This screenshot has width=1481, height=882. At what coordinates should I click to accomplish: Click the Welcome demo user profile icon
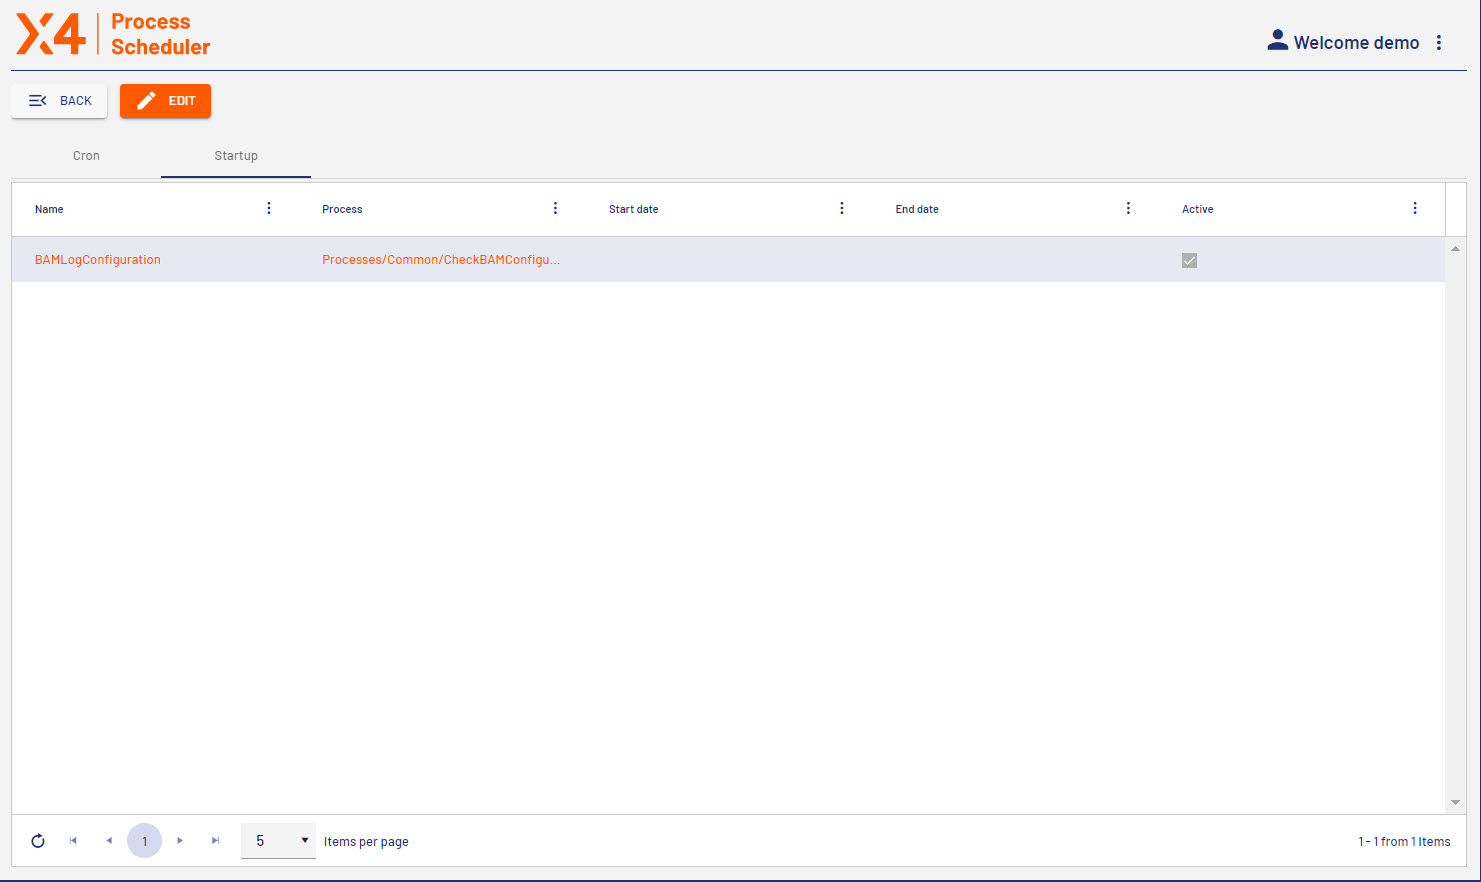click(1277, 40)
